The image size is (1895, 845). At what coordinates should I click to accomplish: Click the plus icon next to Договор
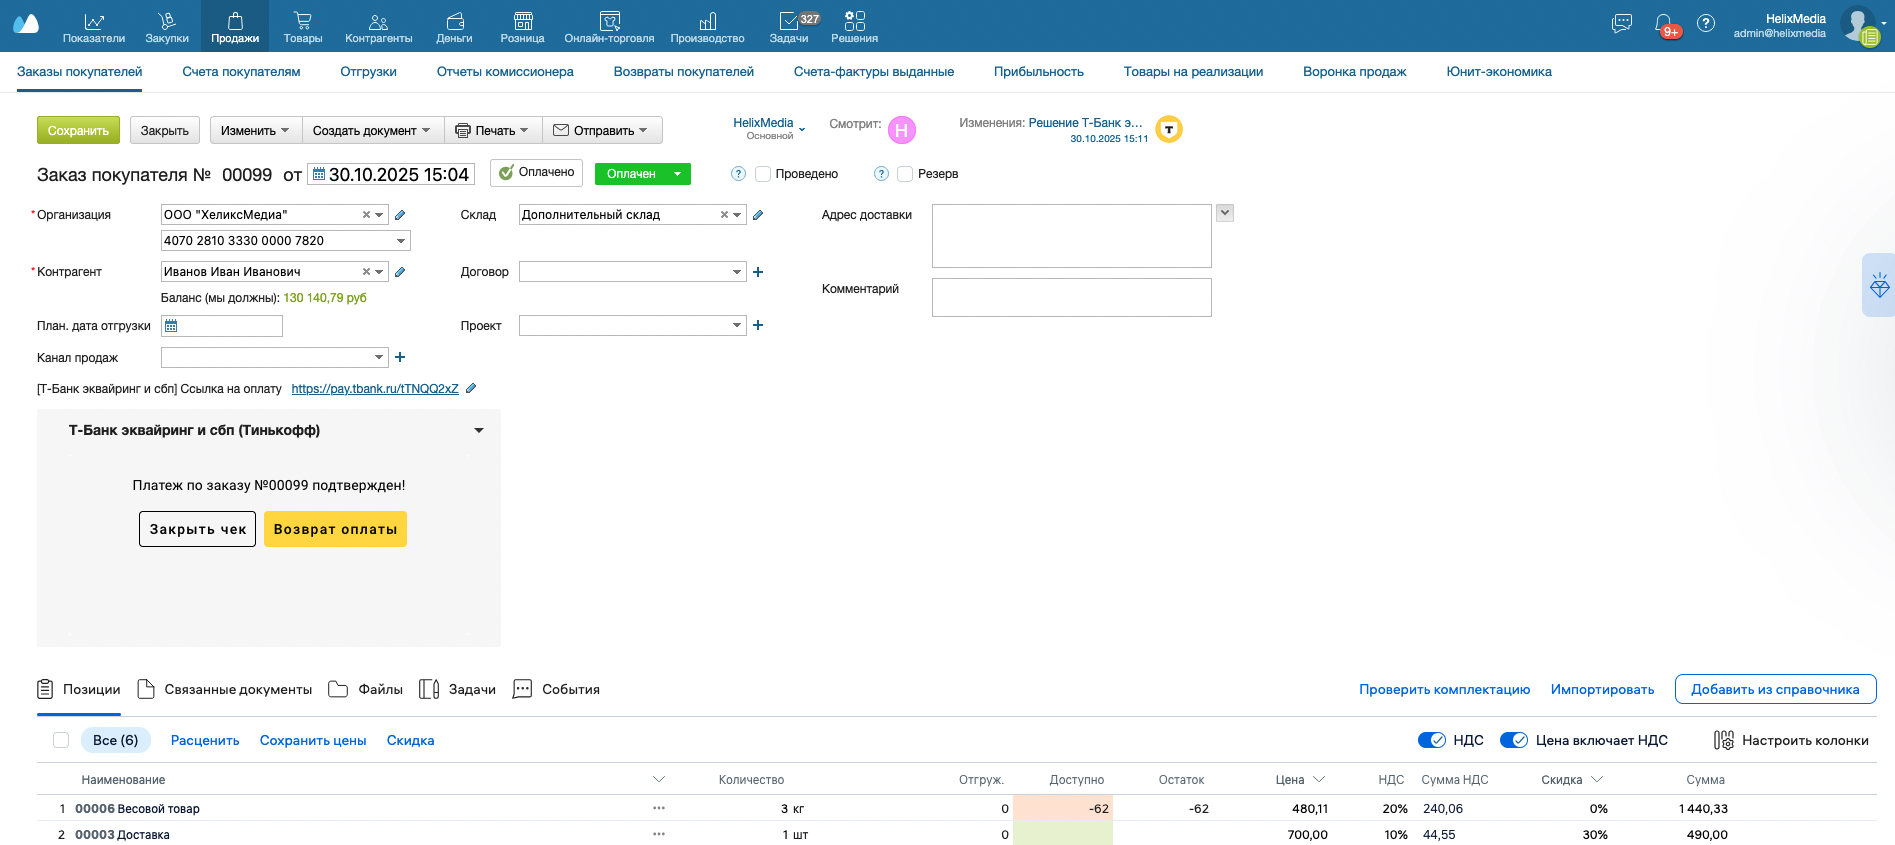(758, 272)
